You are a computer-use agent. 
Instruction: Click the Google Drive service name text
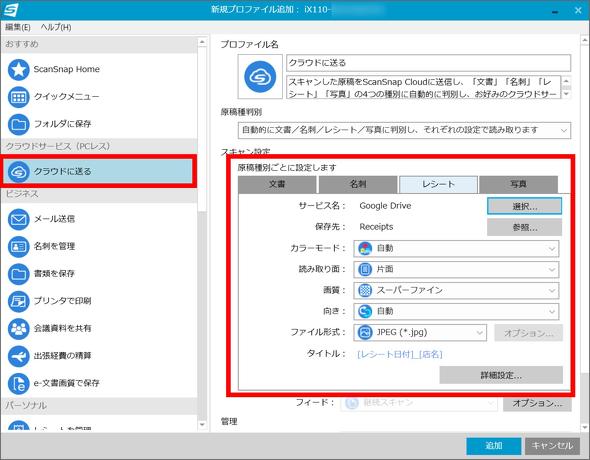pos(385,206)
